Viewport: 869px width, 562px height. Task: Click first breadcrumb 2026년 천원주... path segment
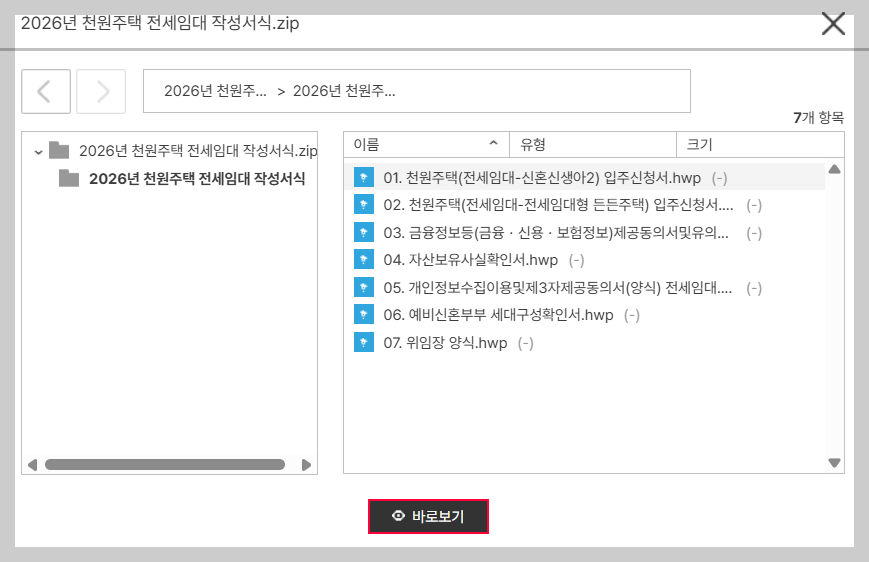(215, 91)
